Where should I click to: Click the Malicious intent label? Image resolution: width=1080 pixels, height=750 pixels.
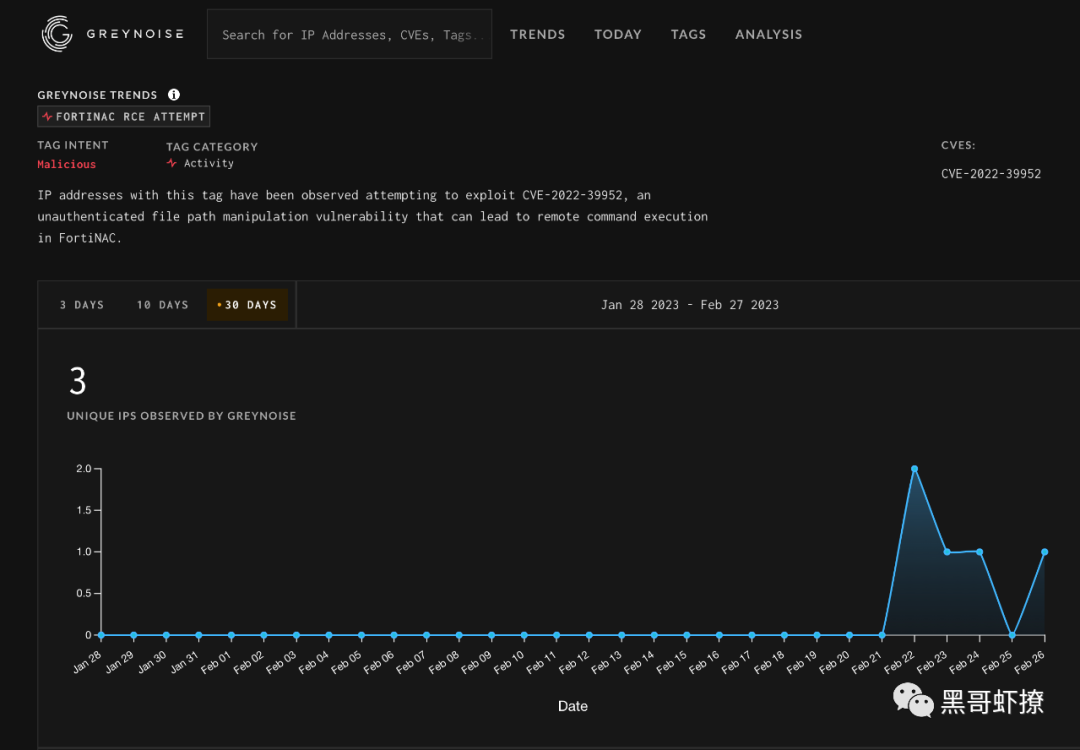67,164
